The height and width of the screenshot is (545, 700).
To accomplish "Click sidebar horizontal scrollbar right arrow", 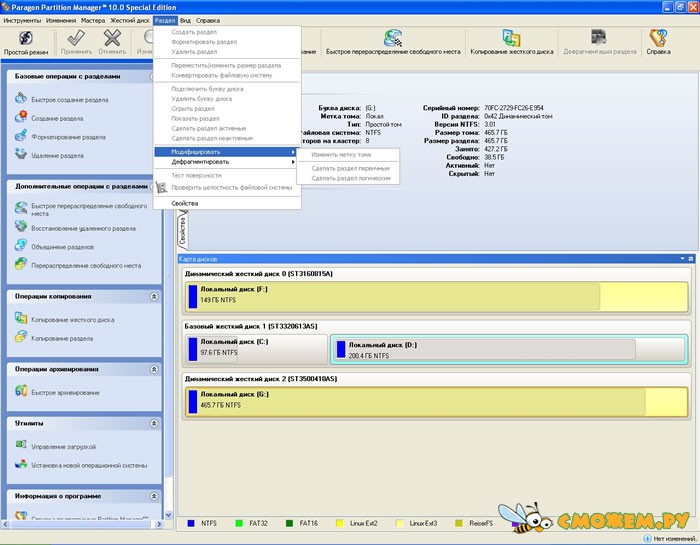I will pyautogui.click(x=159, y=524).
